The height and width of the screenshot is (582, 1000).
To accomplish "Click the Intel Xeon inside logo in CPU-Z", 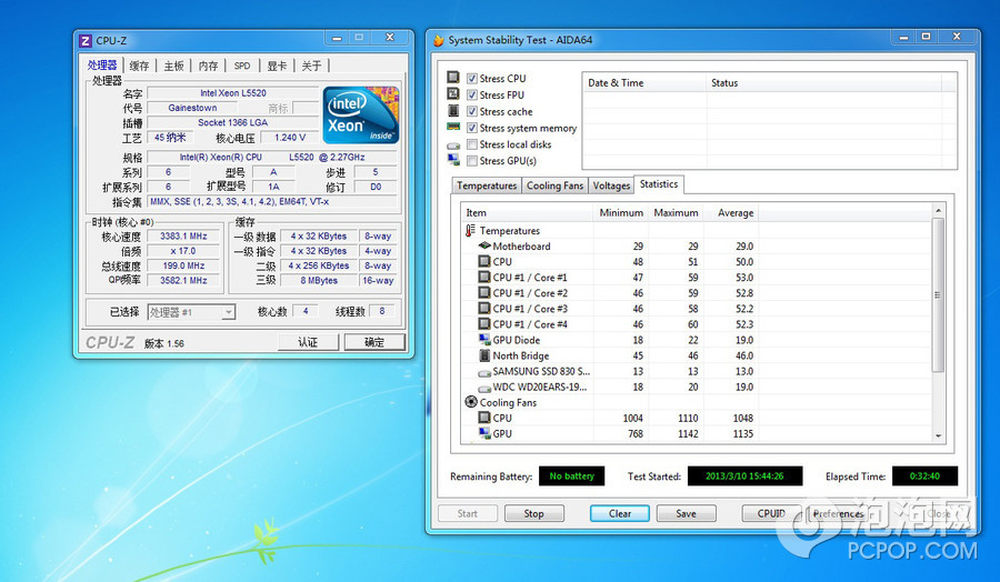I will pyautogui.click(x=361, y=115).
